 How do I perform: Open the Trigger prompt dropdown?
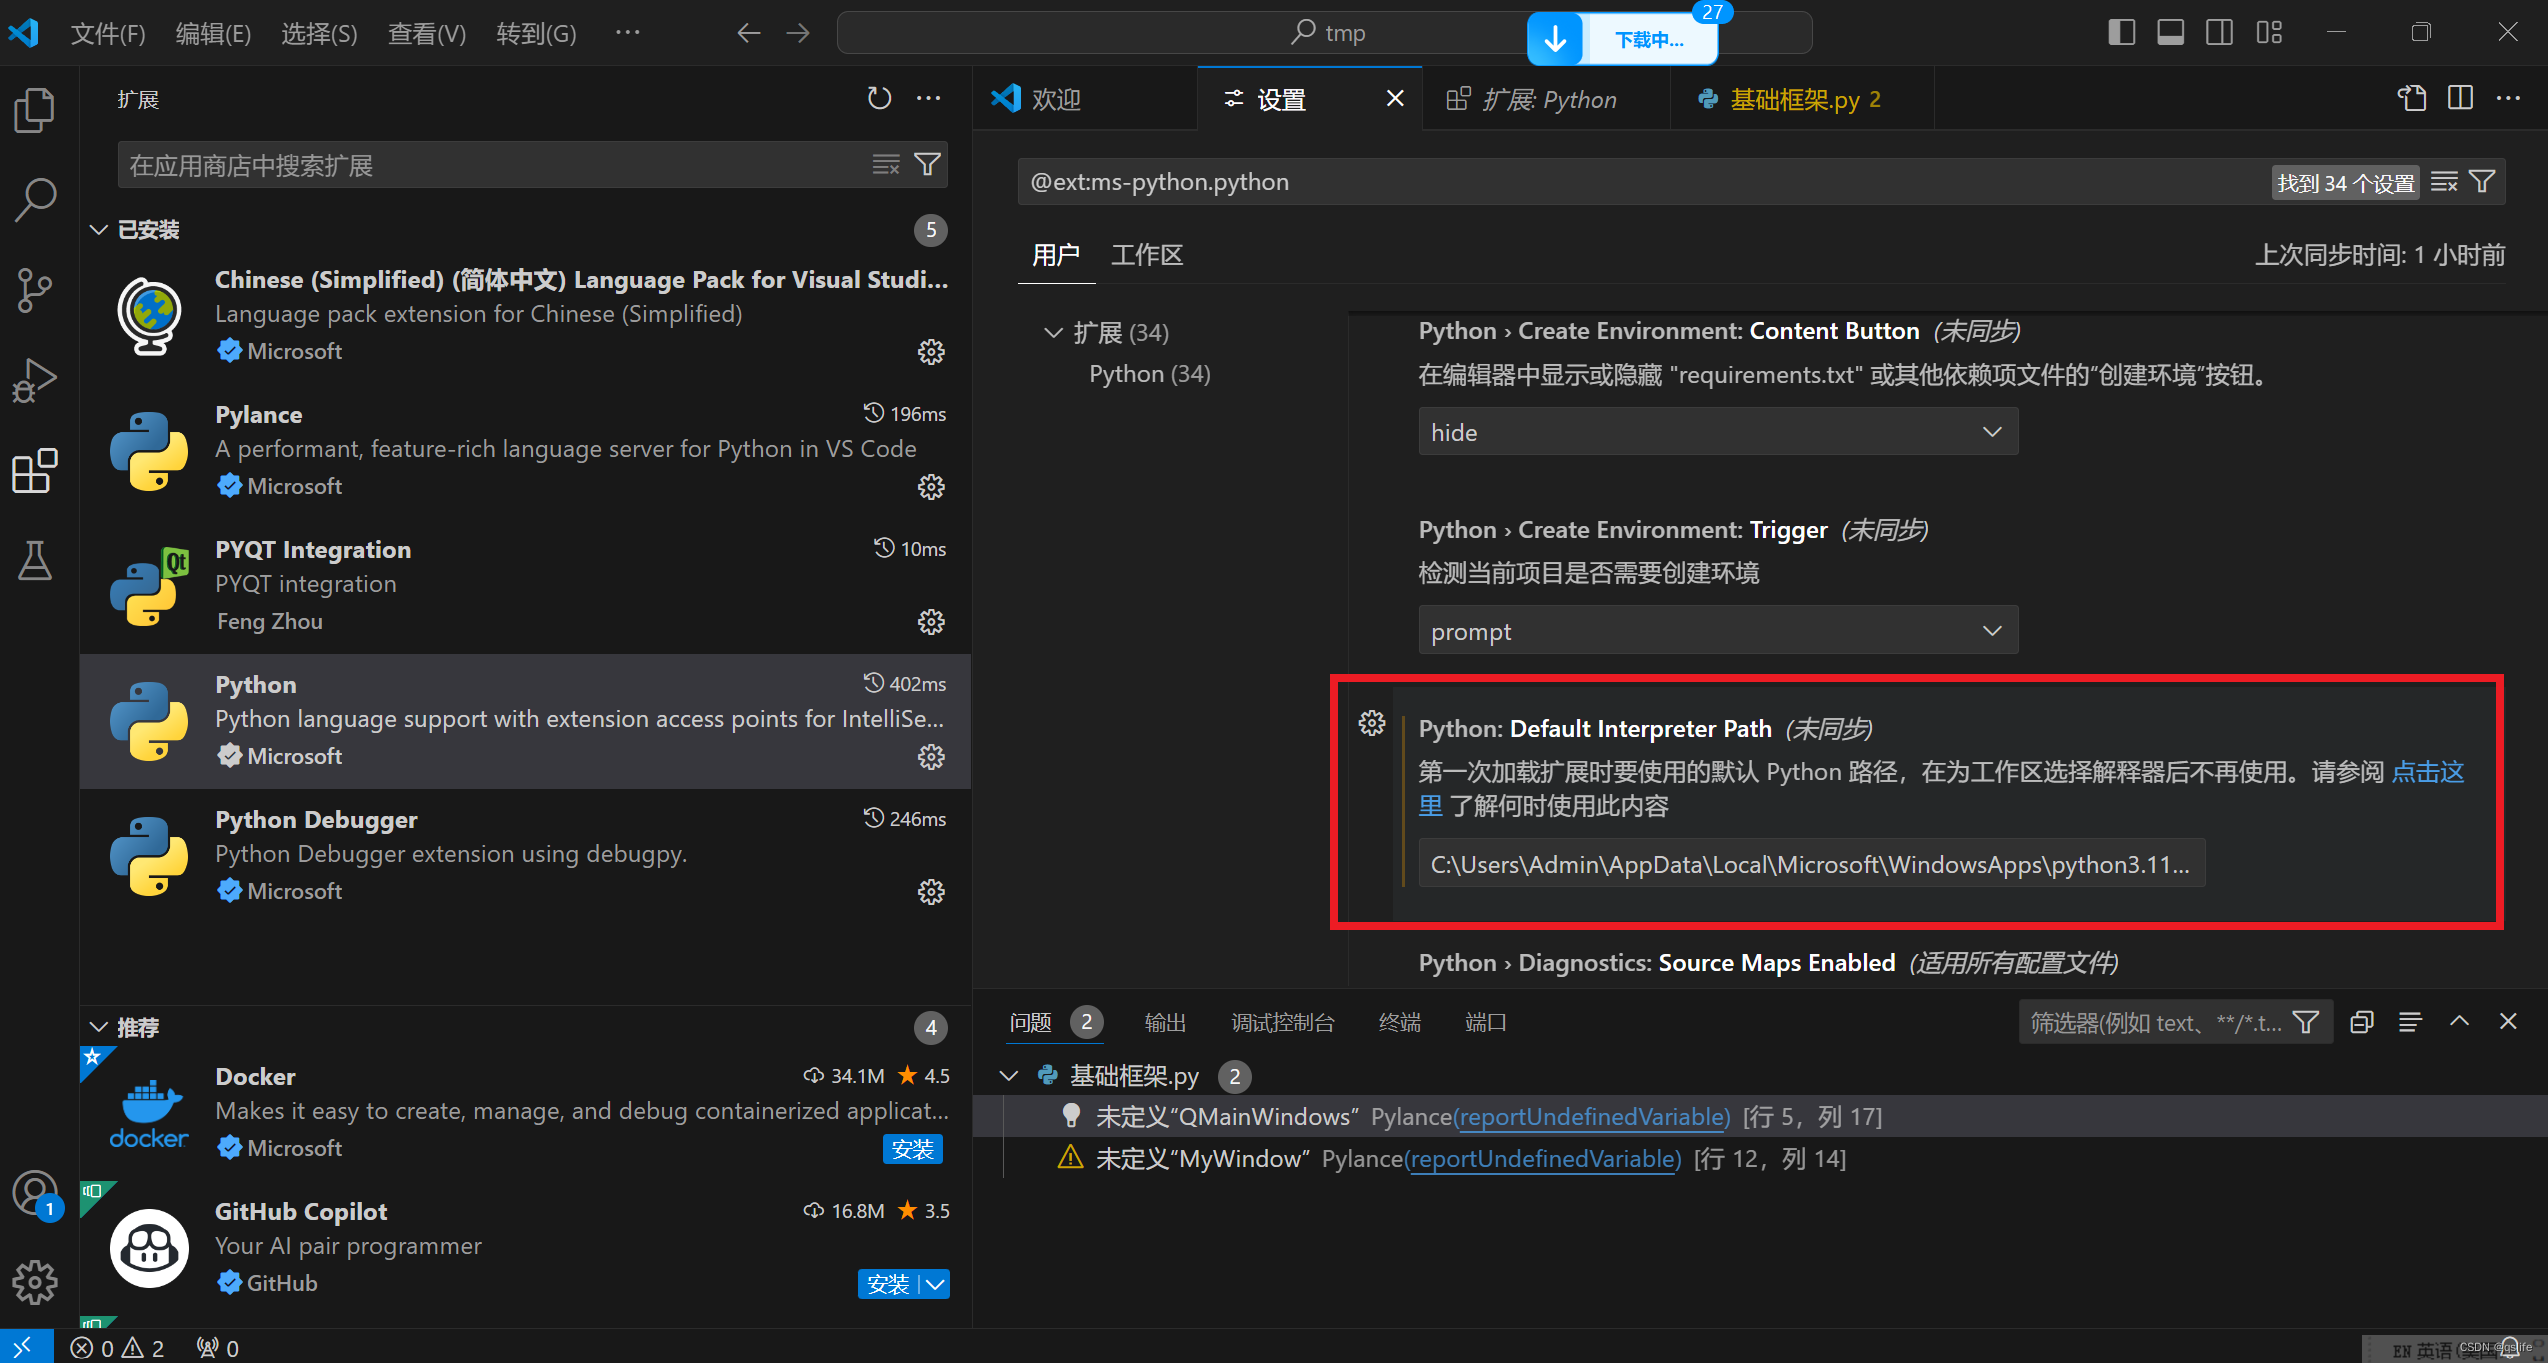[1718, 631]
